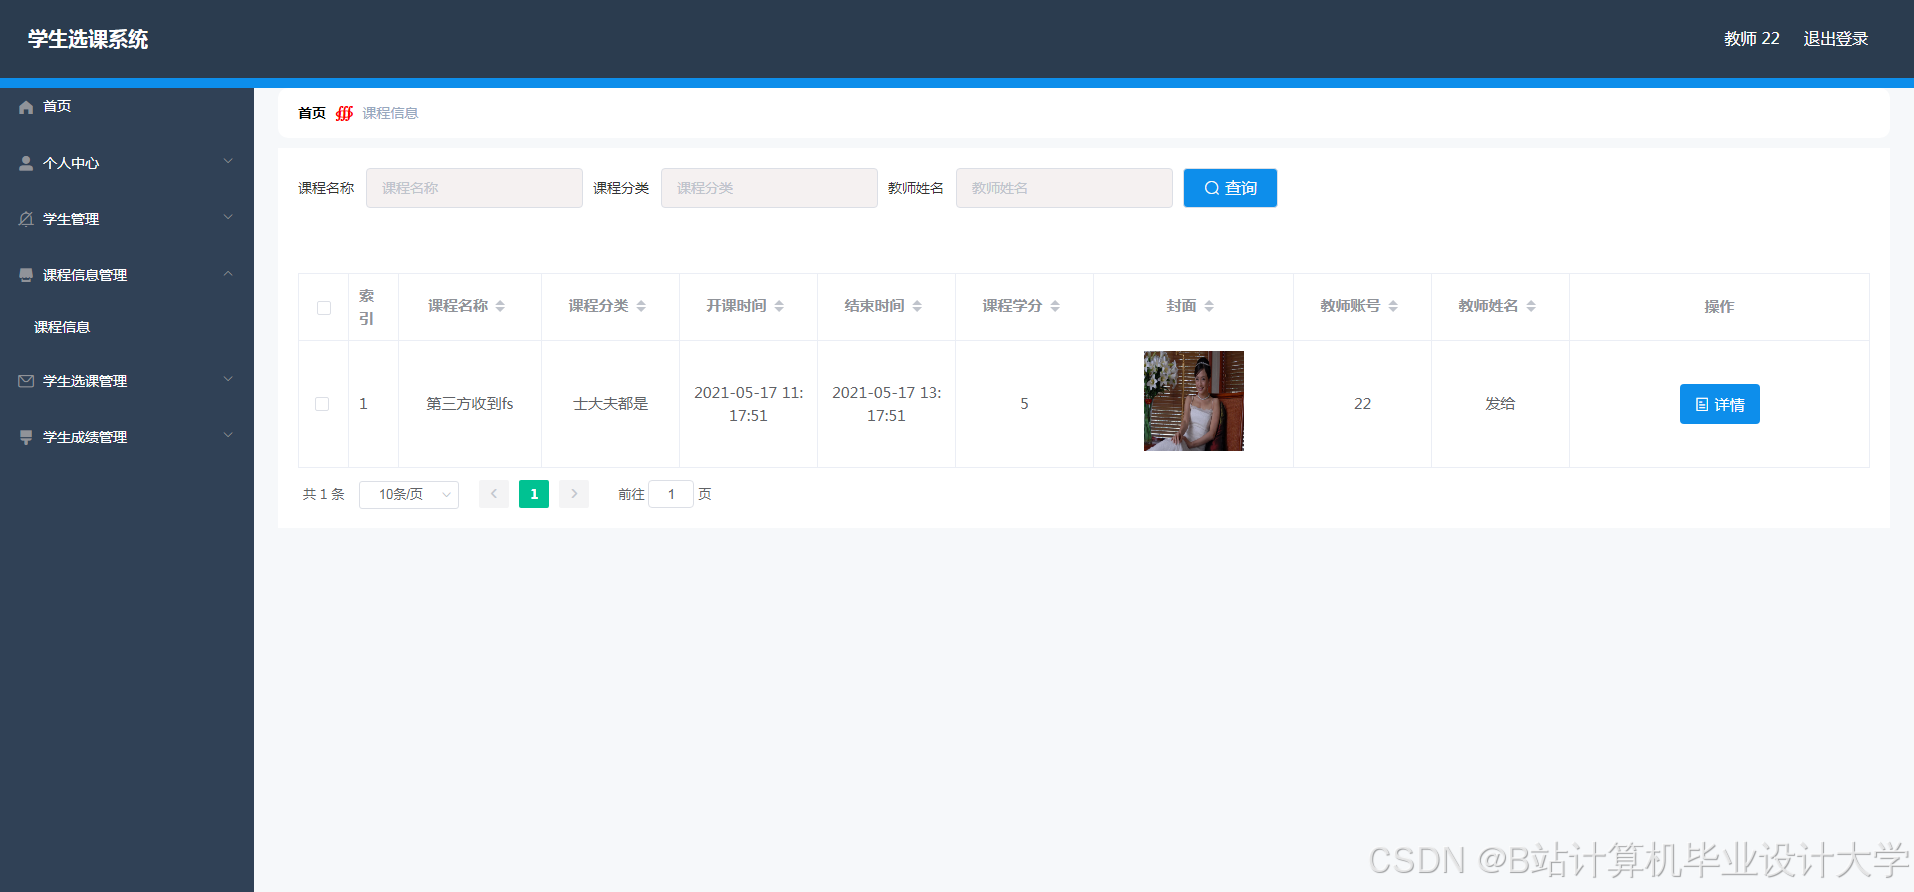The width and height of the screenshot is (1914, 892).
Task: Sort by 结束时间 column arrows
Action: (917, 306)
